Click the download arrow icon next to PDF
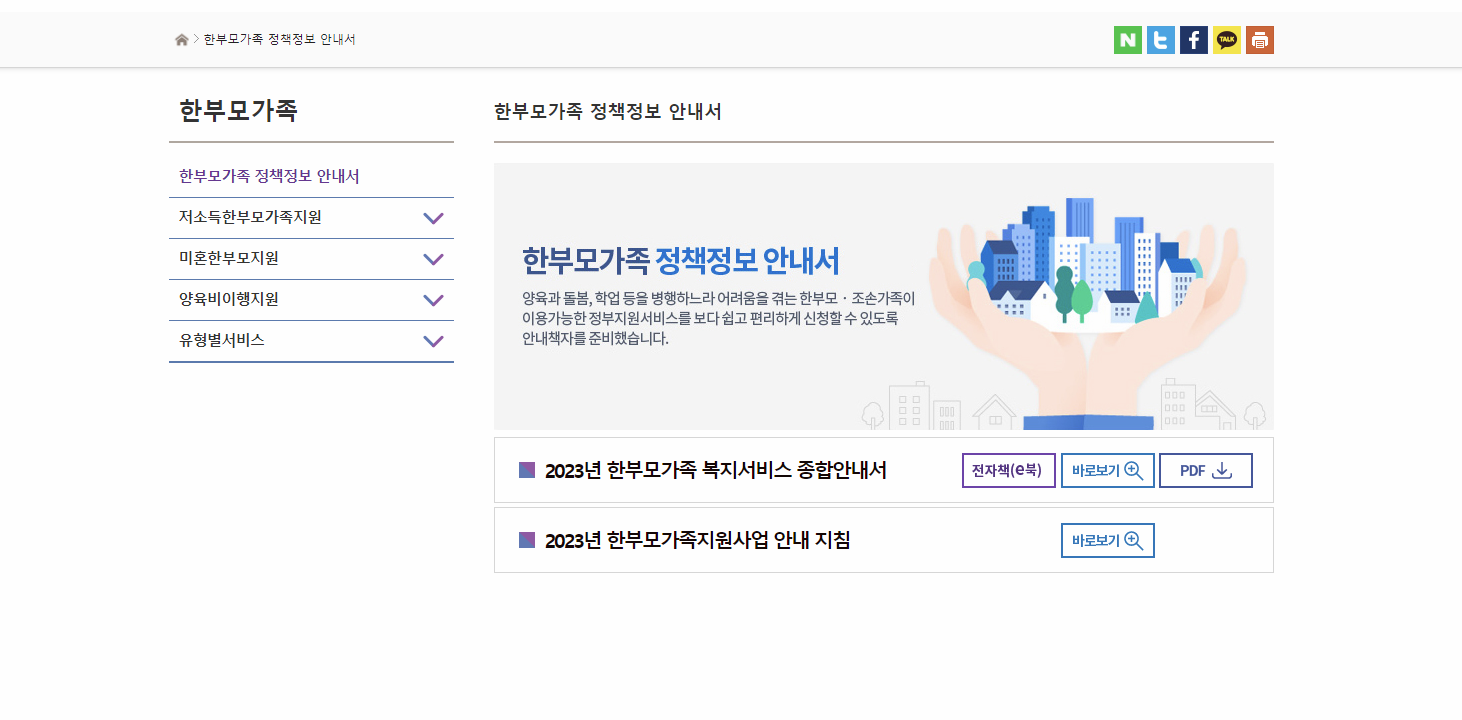 pyautogui.click(x=1224, y=470)
